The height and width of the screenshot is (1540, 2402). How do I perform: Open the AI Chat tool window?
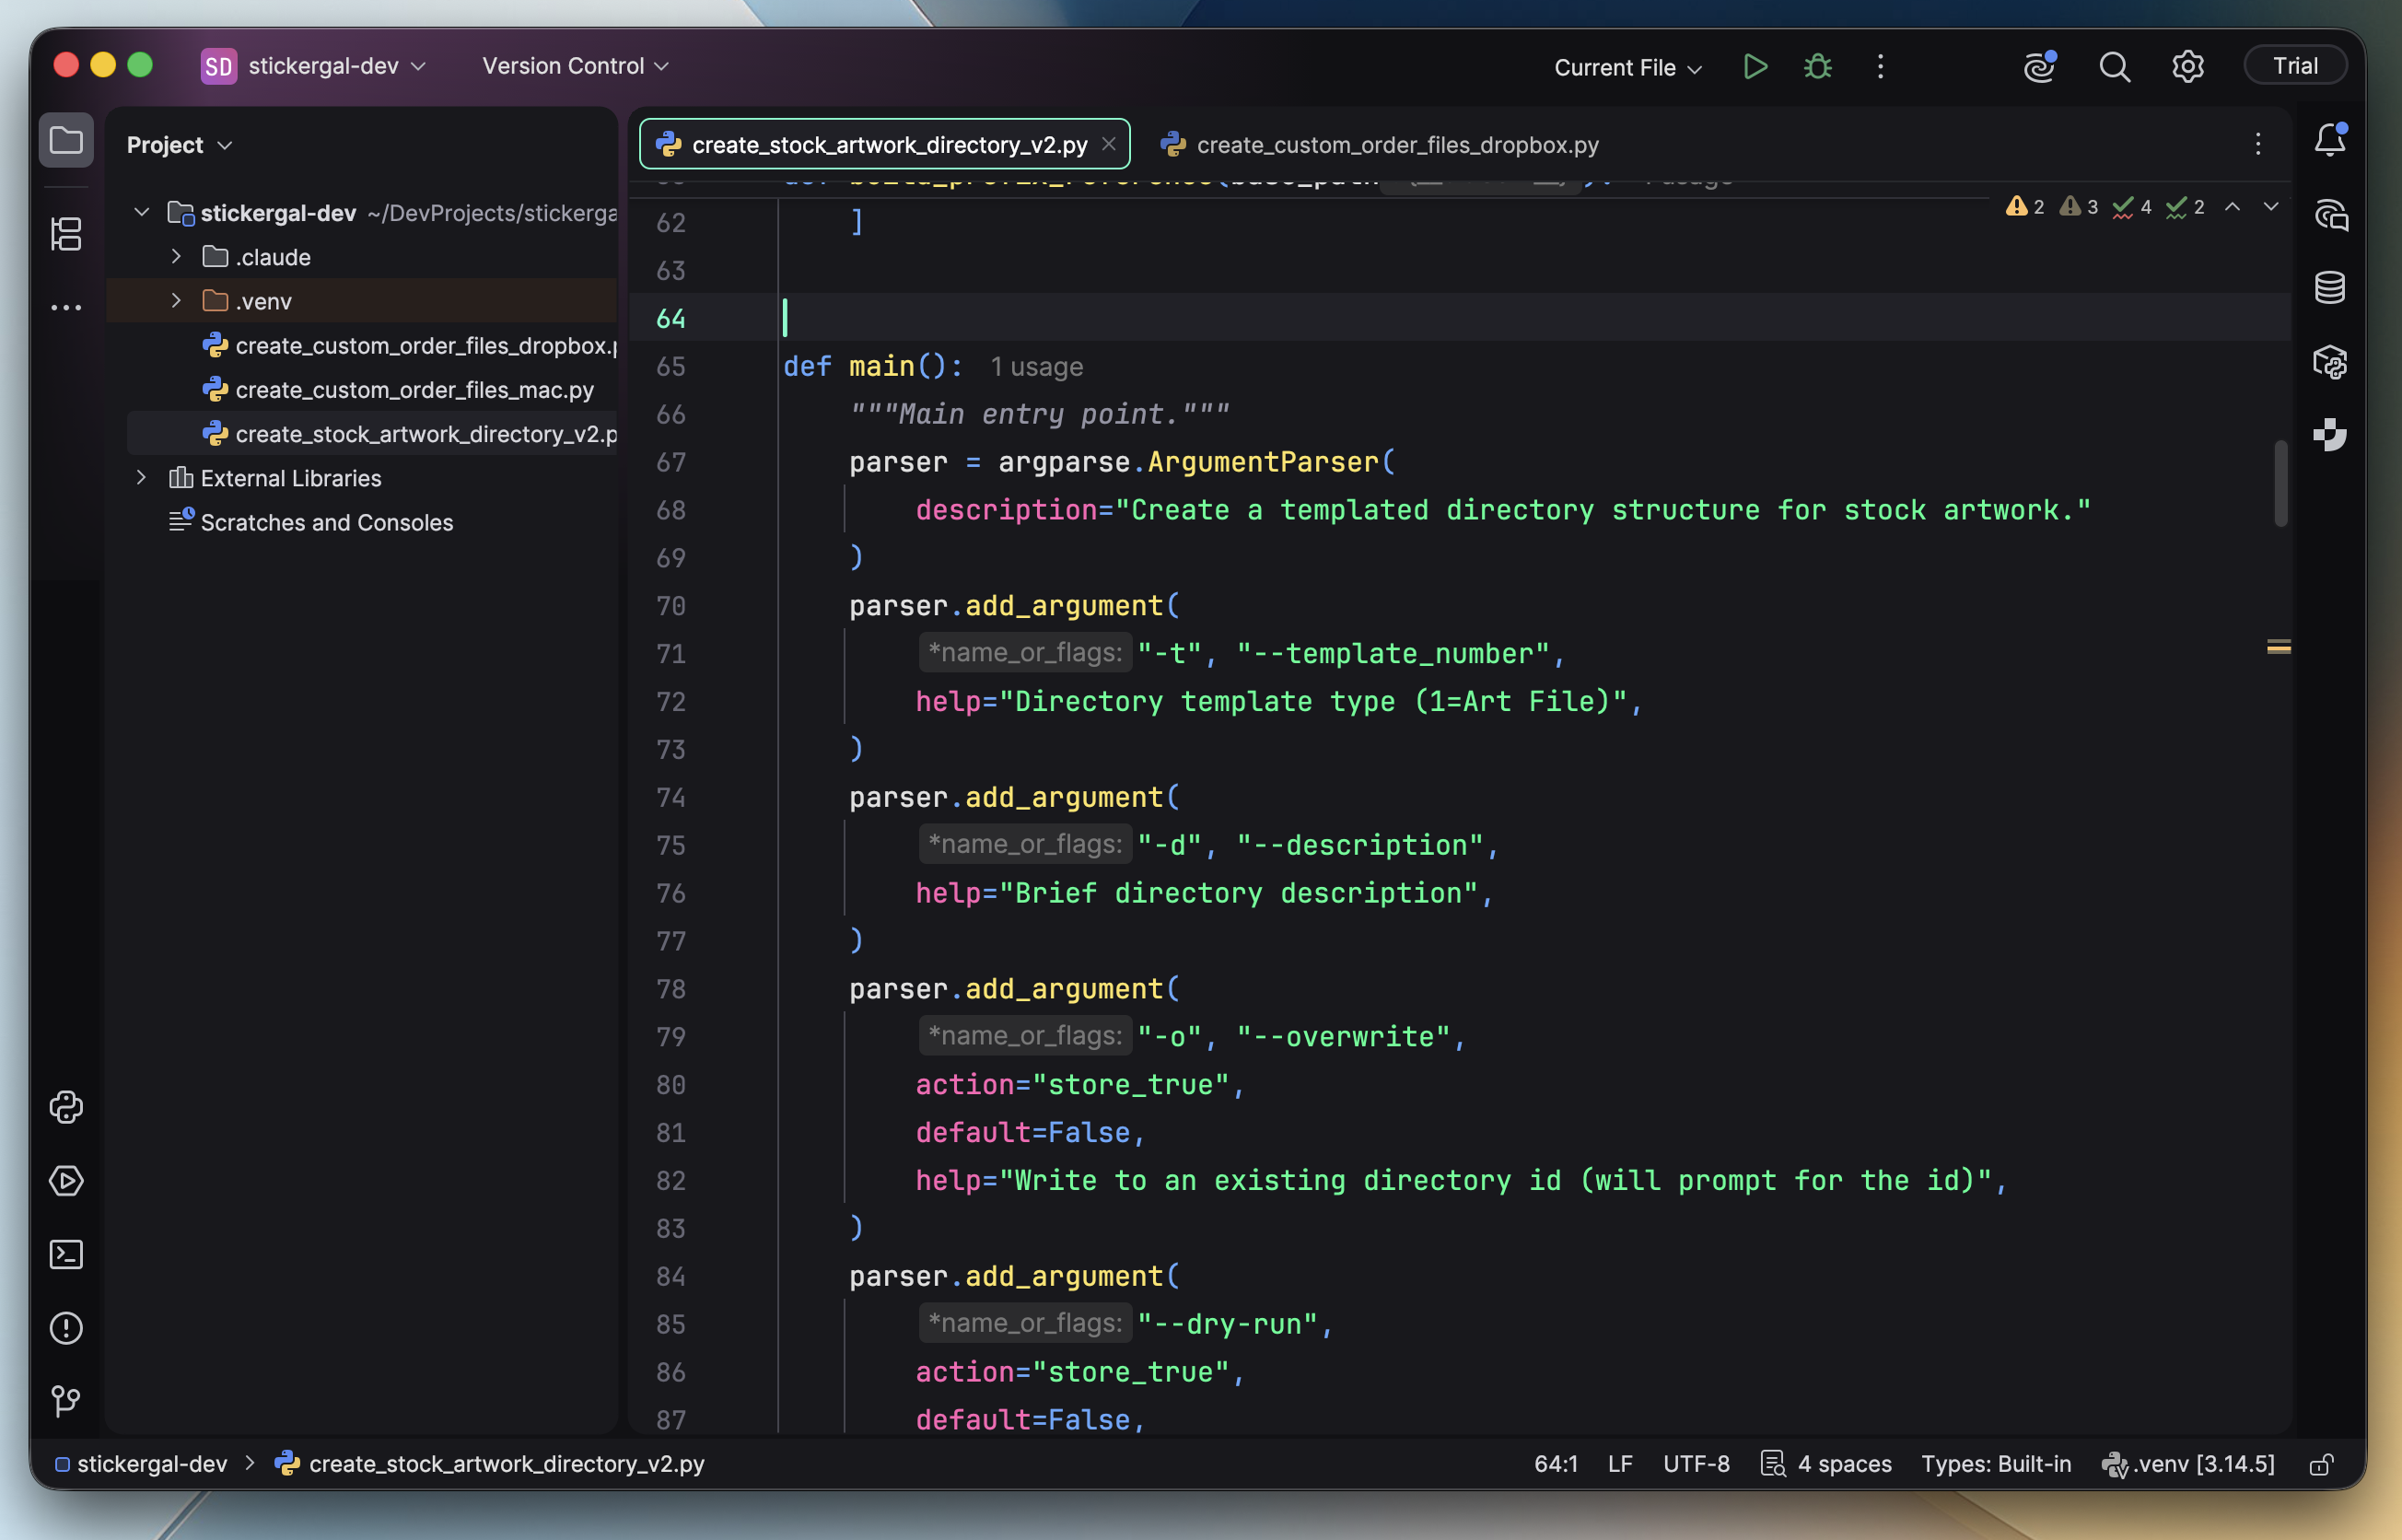point(2330,214)
